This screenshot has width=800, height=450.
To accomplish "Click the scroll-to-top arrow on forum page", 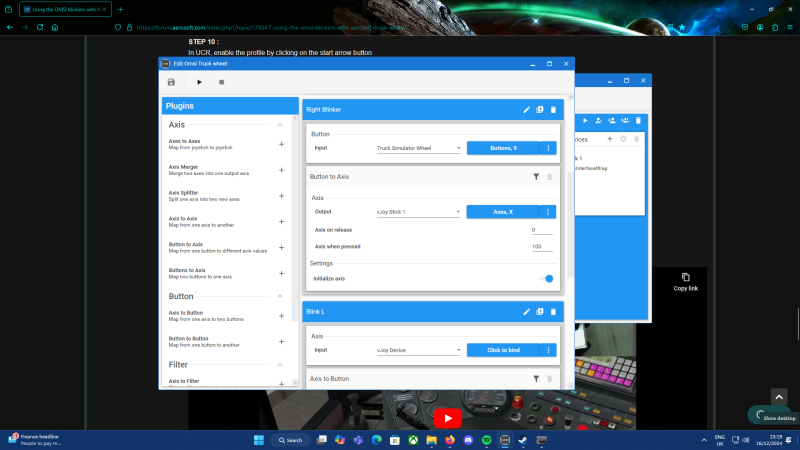I will (779, 396).
